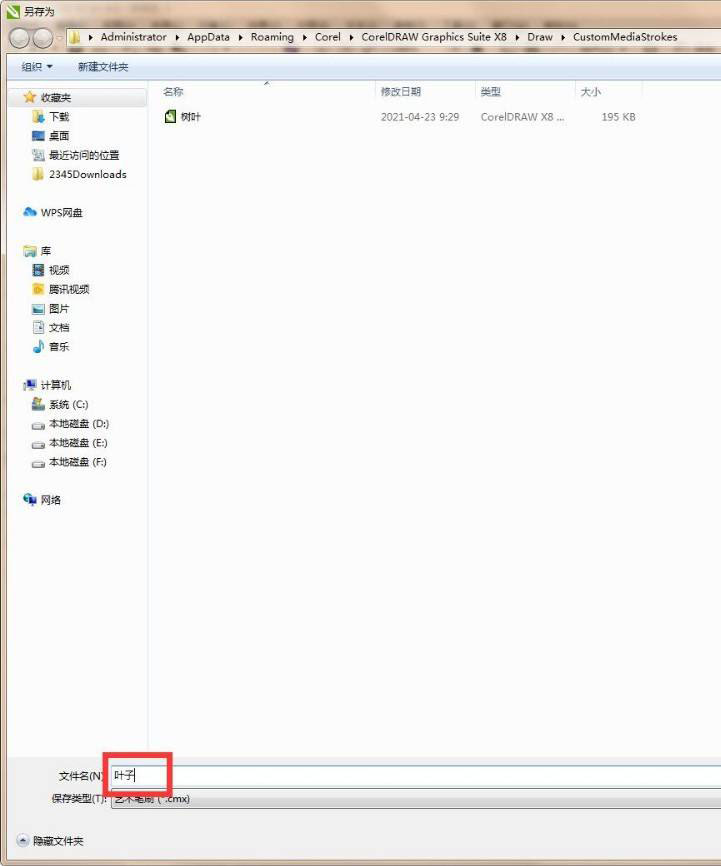Open the 组织 dropdown menu
Screen dimensions: 721x866
(37, 67)
